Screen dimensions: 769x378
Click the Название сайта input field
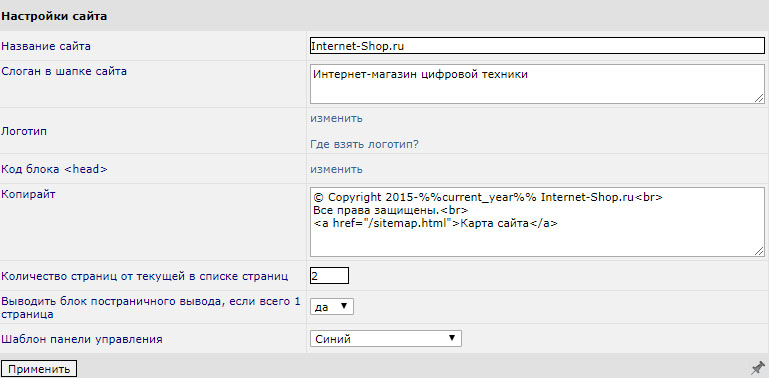[537, 46]
